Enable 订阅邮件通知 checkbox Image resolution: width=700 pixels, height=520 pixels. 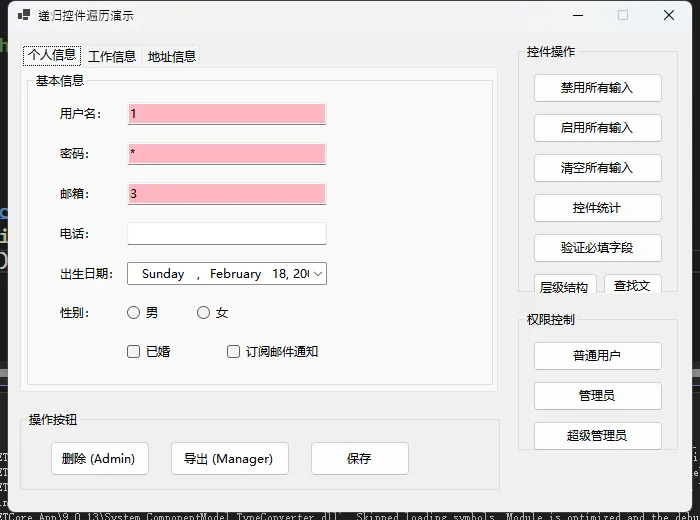coord(234,352)
